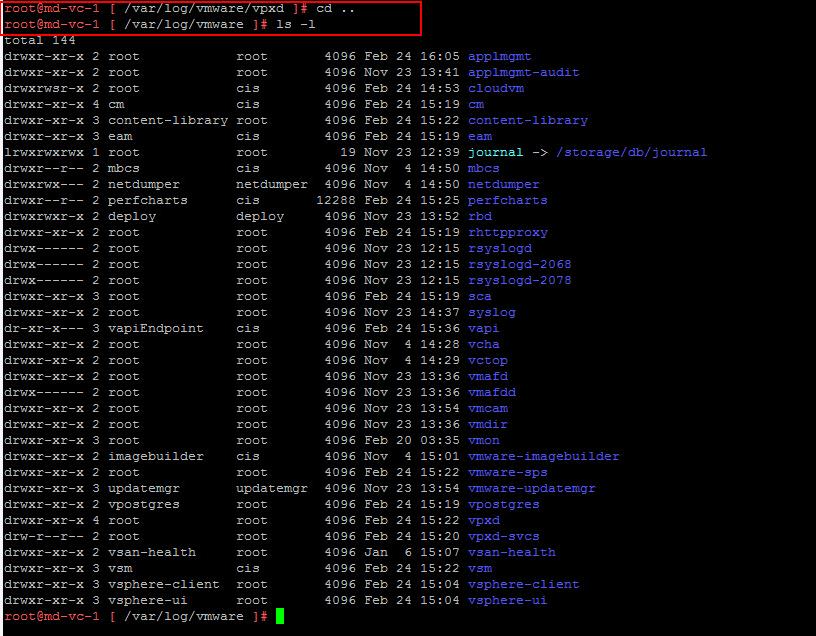Click the journal symlink name
This screenshot has height=636, width=816.
(495, 153)
